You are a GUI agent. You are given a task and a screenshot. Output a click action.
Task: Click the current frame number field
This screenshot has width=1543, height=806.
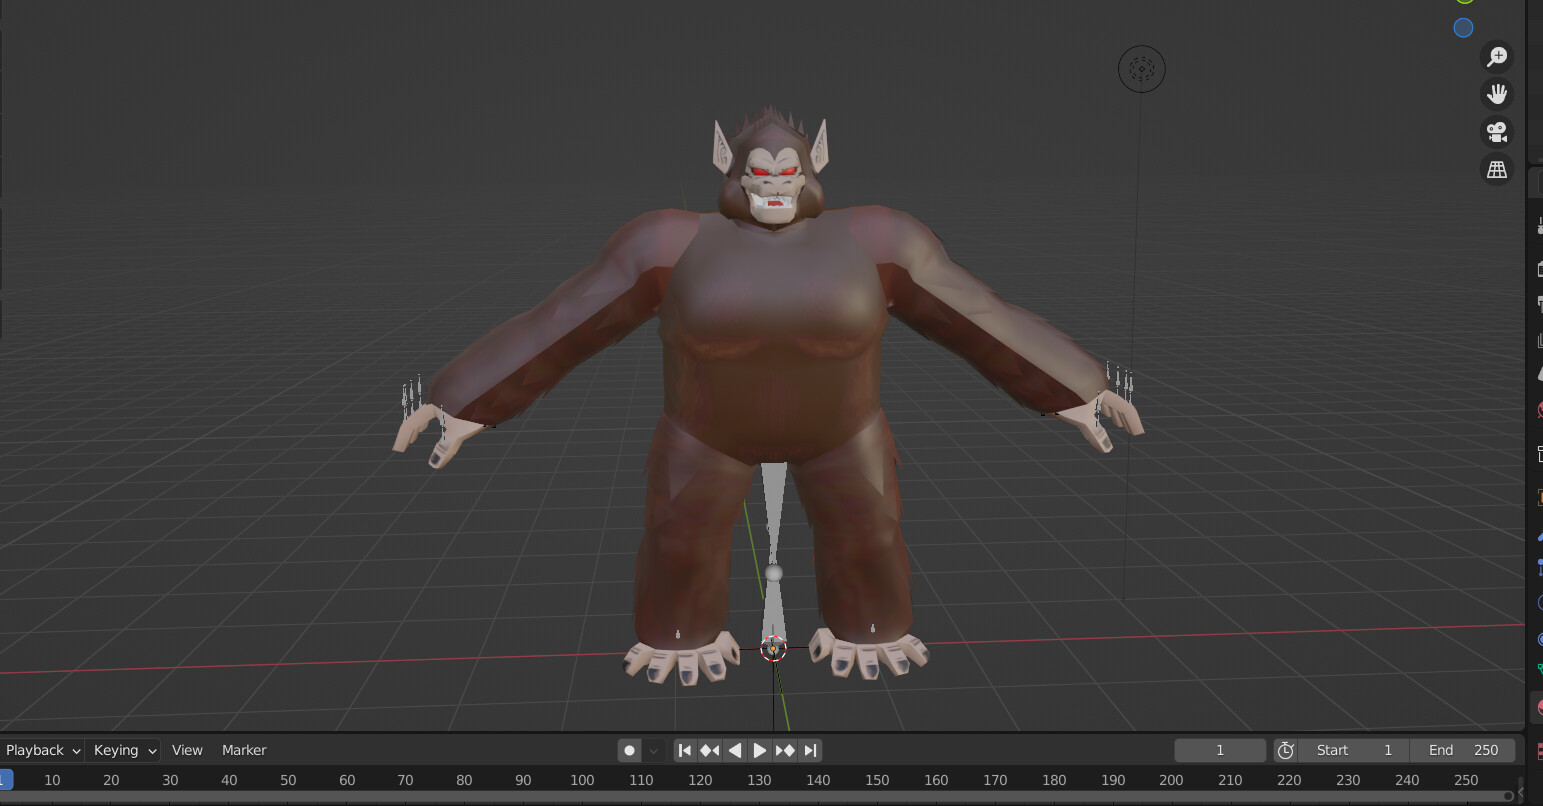[1219, 750]
